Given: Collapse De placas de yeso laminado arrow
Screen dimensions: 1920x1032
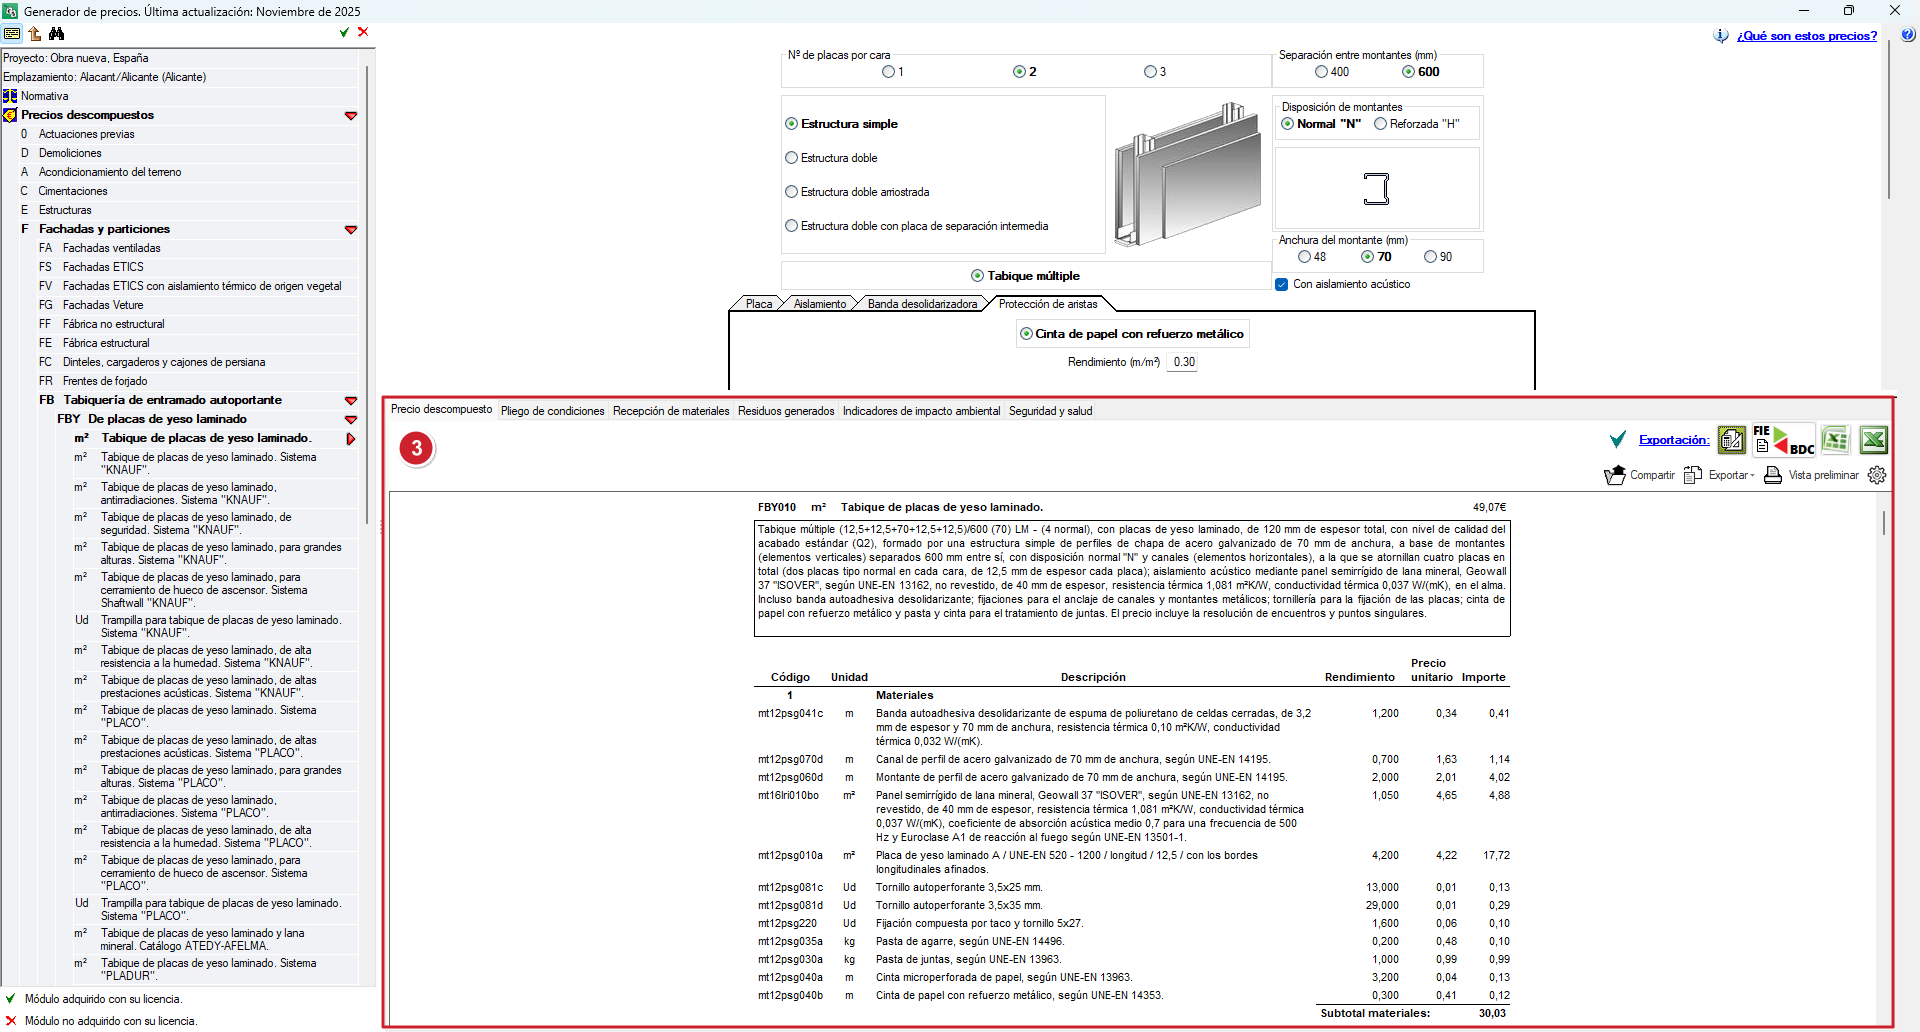Looking at the screenshot, I should [x=351, y=420].
